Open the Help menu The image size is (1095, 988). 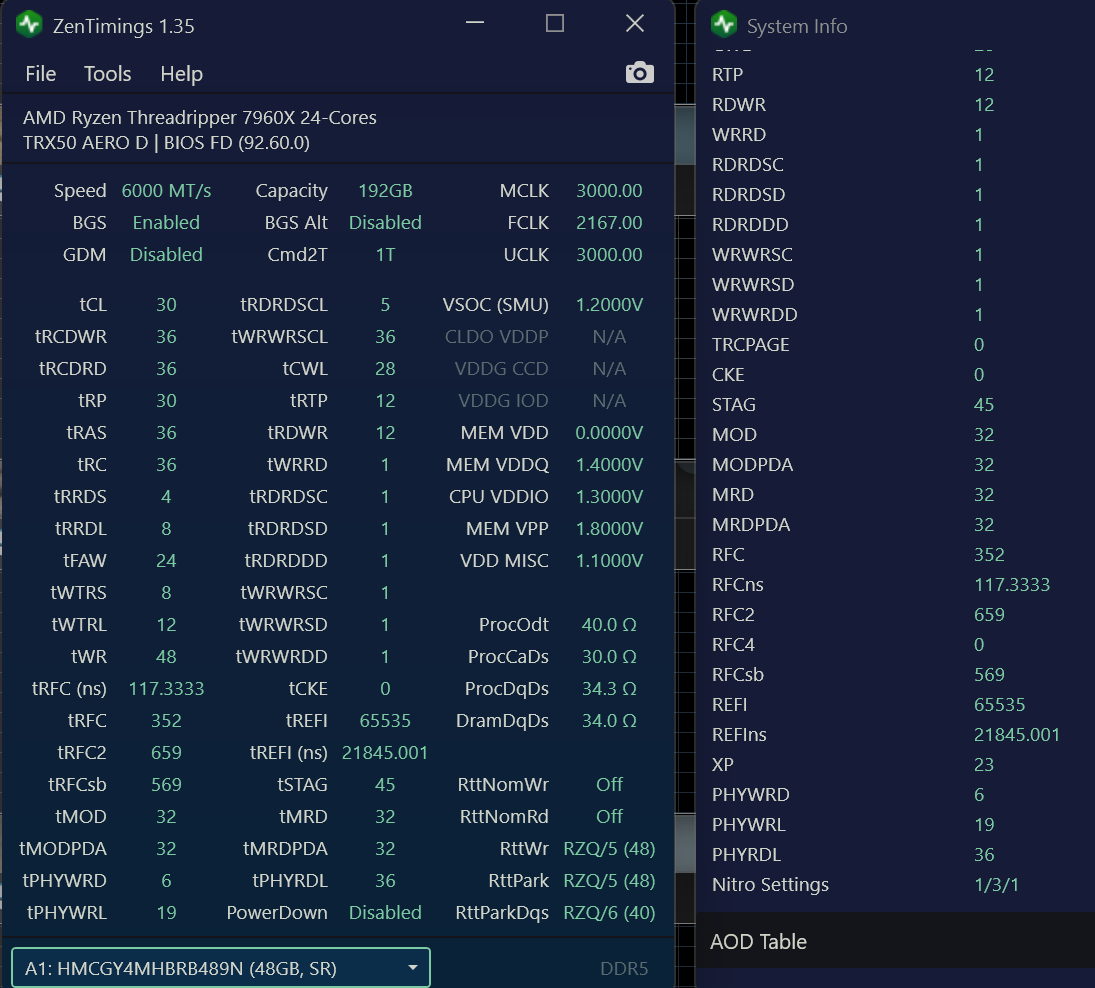coord(181,74)
